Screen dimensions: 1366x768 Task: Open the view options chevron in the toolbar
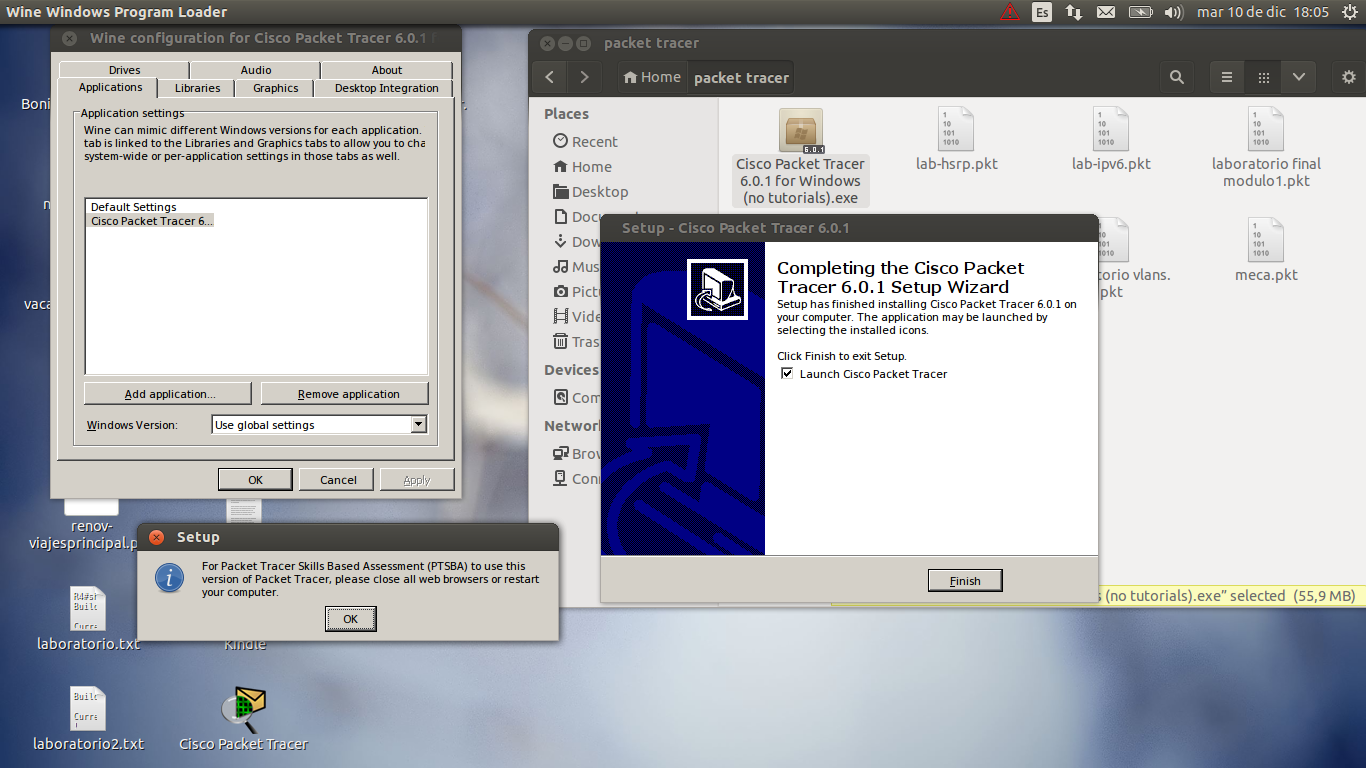1299,76
